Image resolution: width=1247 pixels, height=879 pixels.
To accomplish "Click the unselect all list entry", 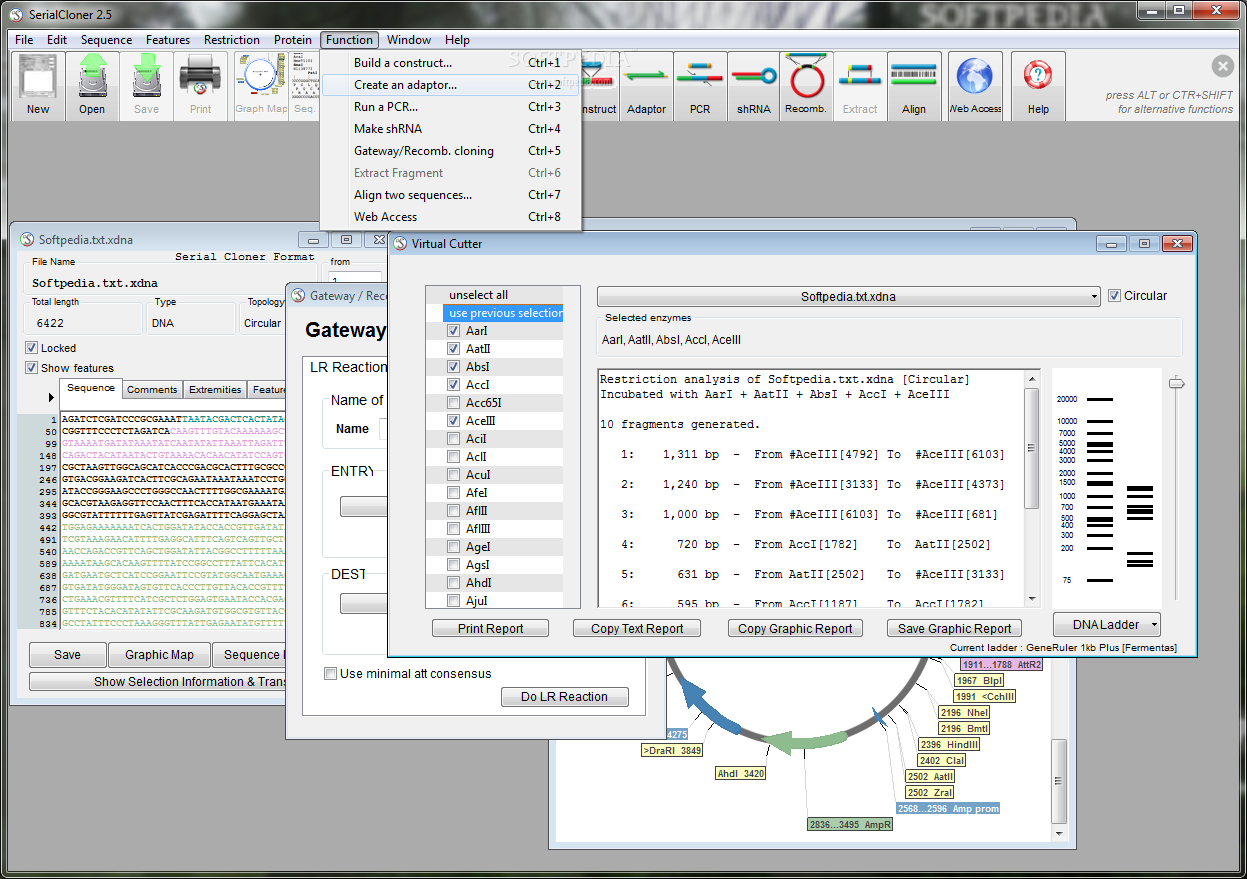I will coord(503,295).
